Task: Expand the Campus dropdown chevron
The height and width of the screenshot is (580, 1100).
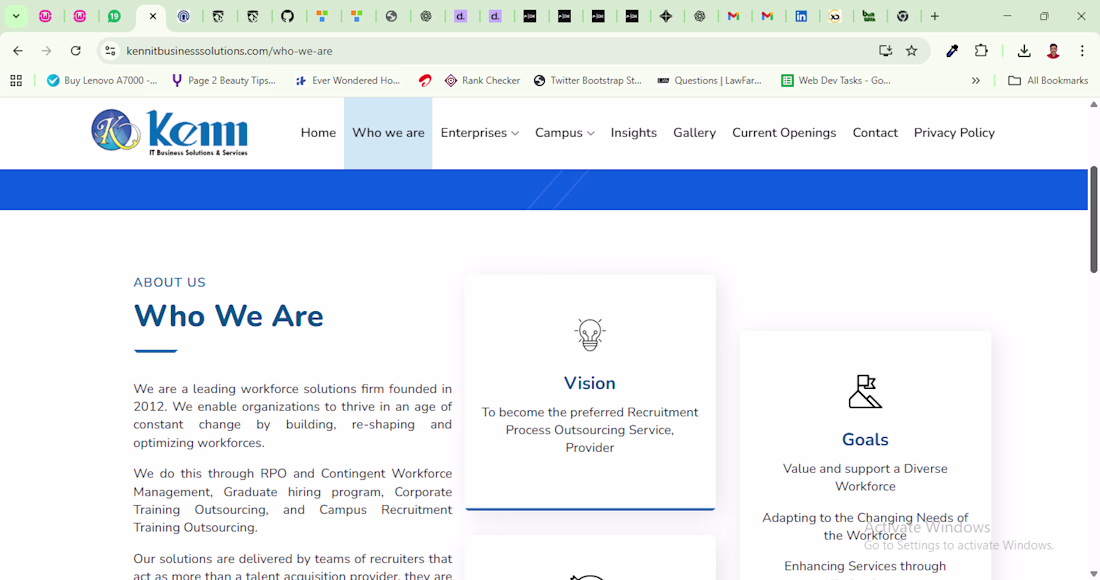Action: [x=591, y=133]
